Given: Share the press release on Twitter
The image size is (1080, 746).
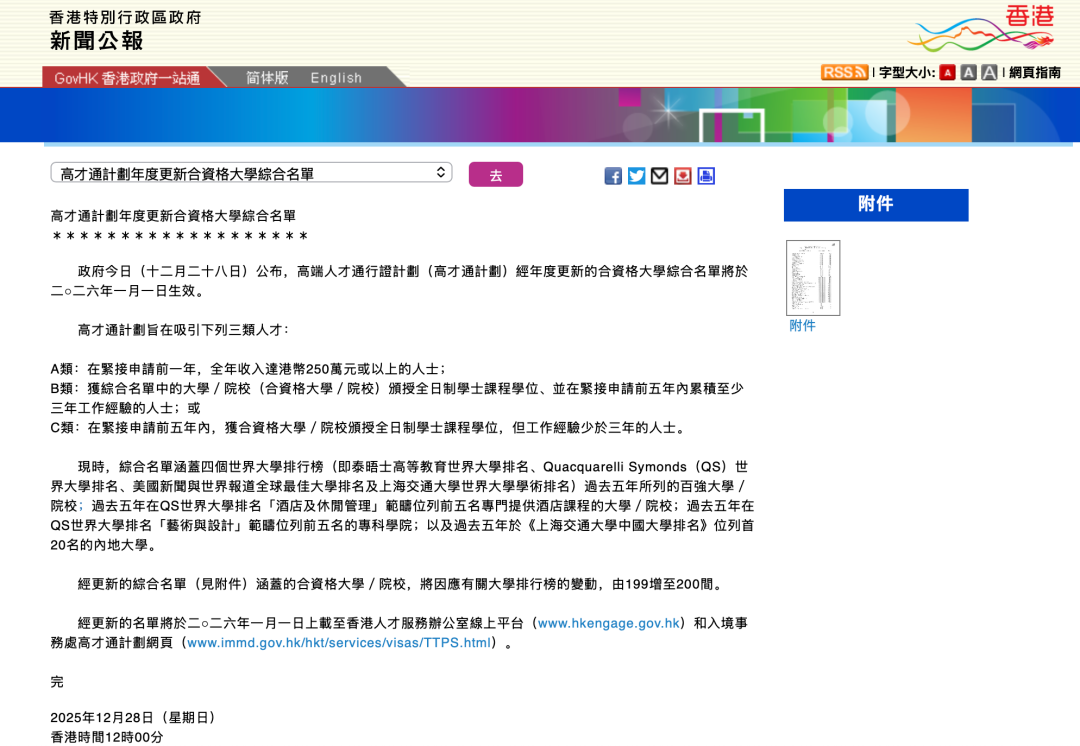Looking at the screenshot, I should coord(636,176).
